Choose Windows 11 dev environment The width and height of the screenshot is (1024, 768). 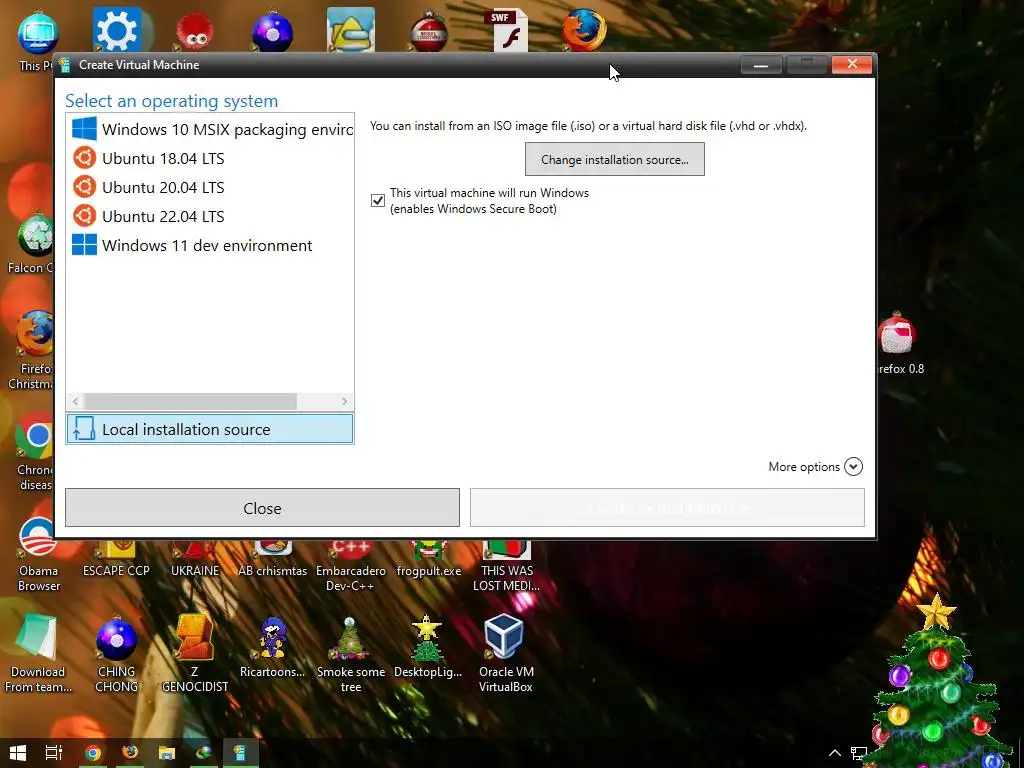(x=210, y=246)
